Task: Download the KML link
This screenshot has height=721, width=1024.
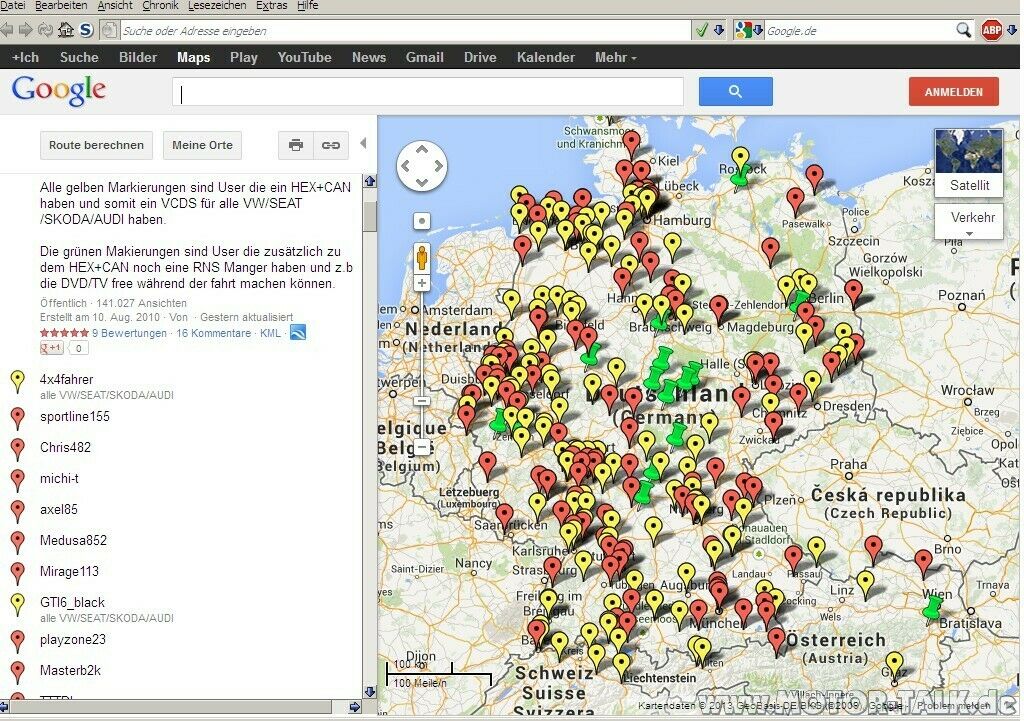Action: point(270,333)
